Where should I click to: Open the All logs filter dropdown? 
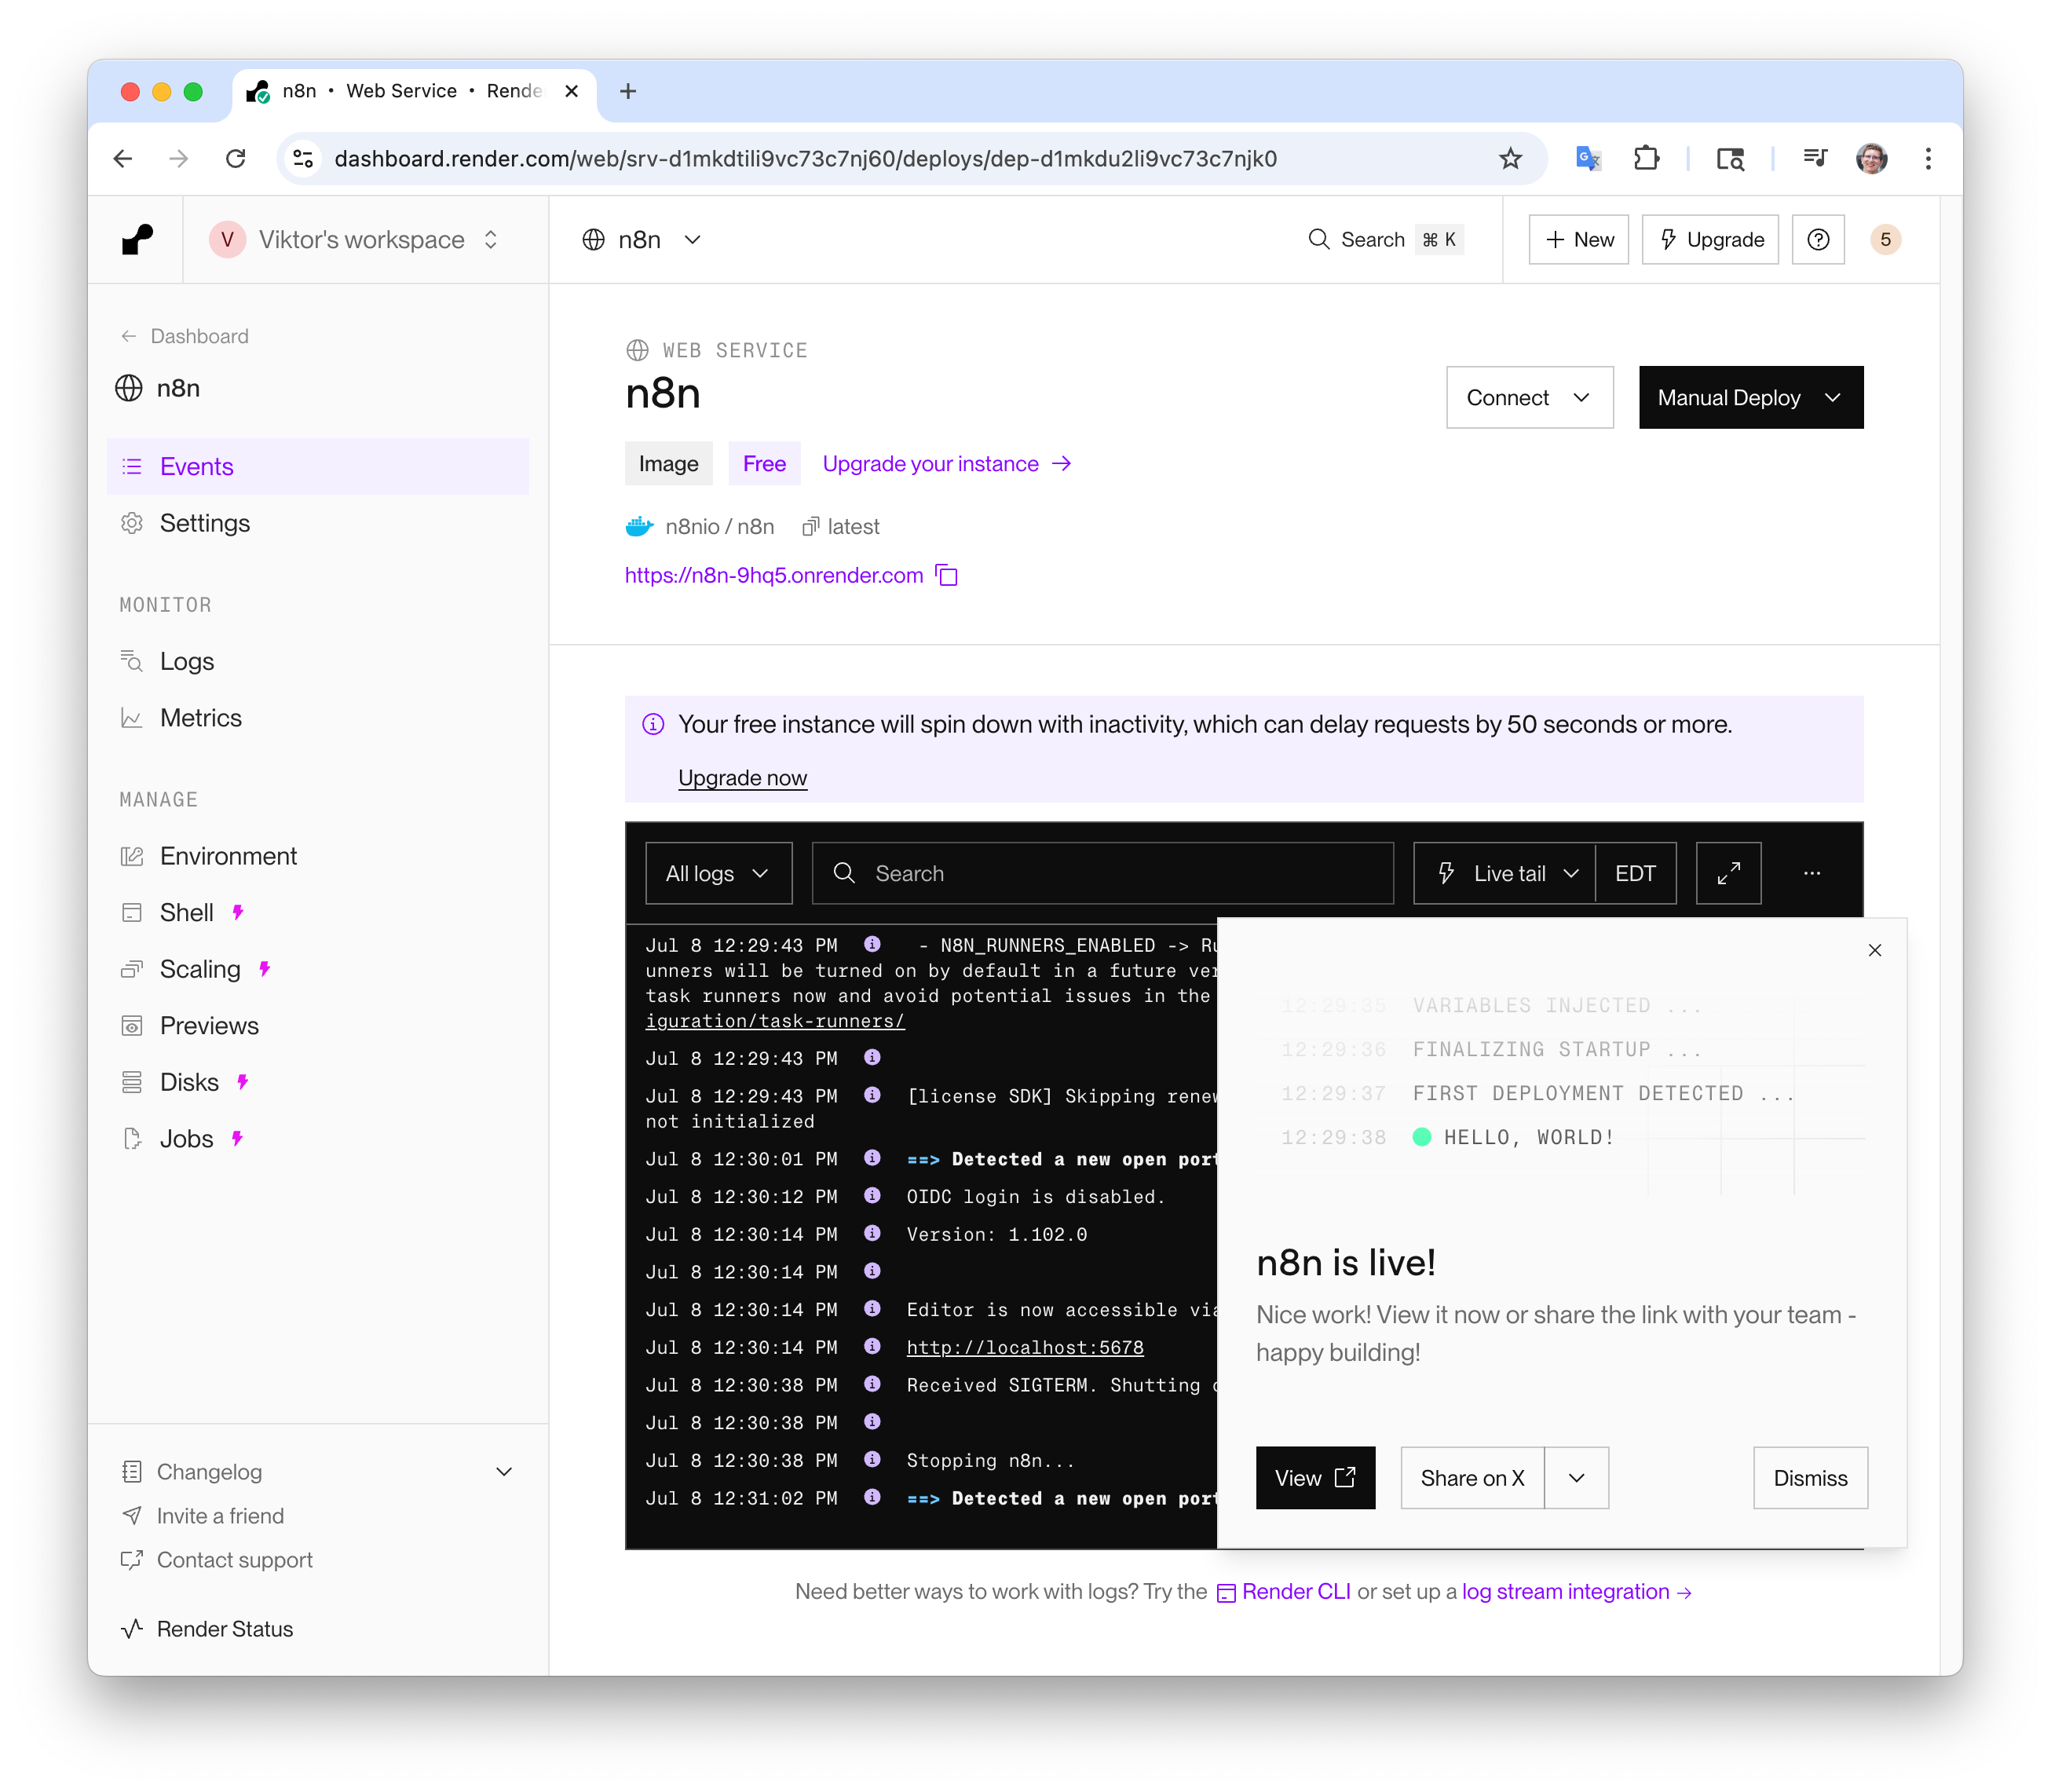pos(718,873)
